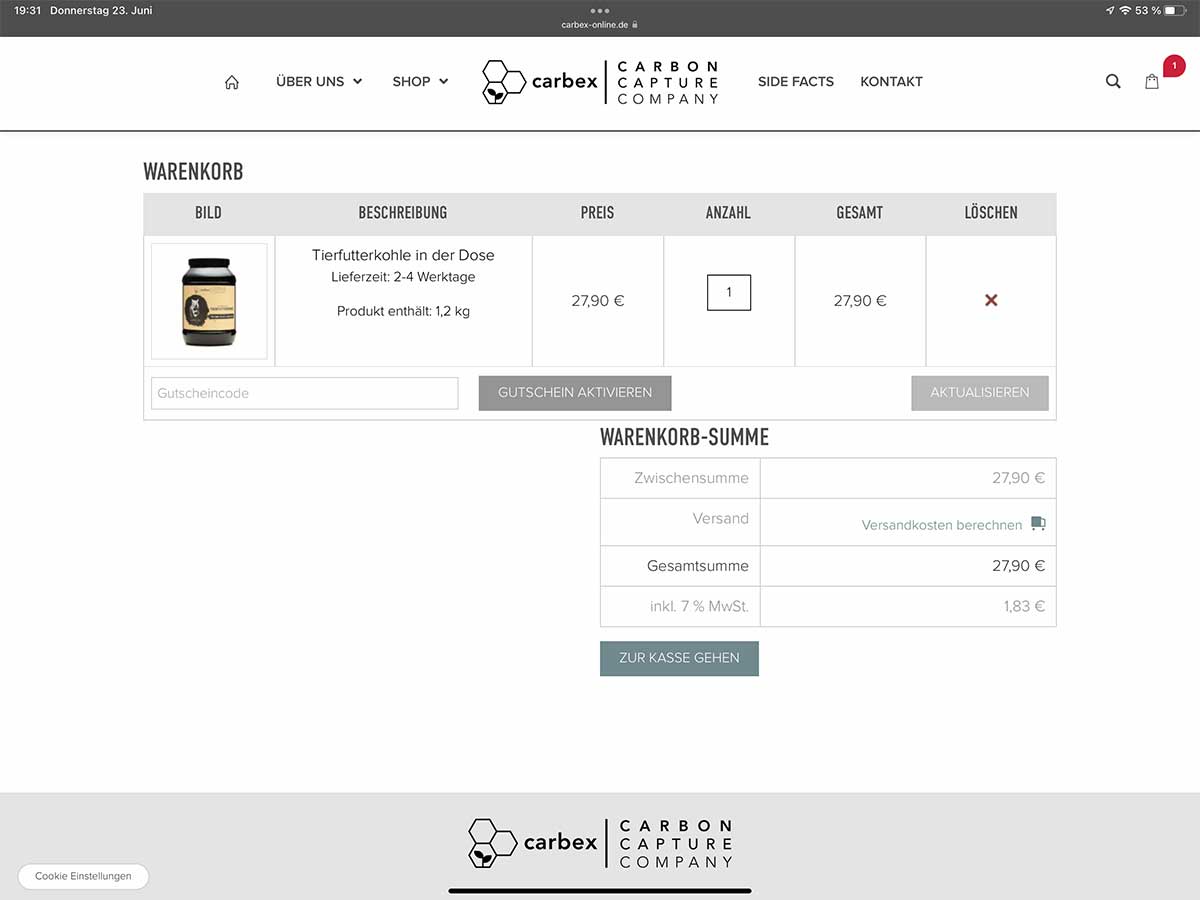
Task: Open Tierfutterkohle in der Dose product link
Action: pyautogui.click(x=403, y=255)
